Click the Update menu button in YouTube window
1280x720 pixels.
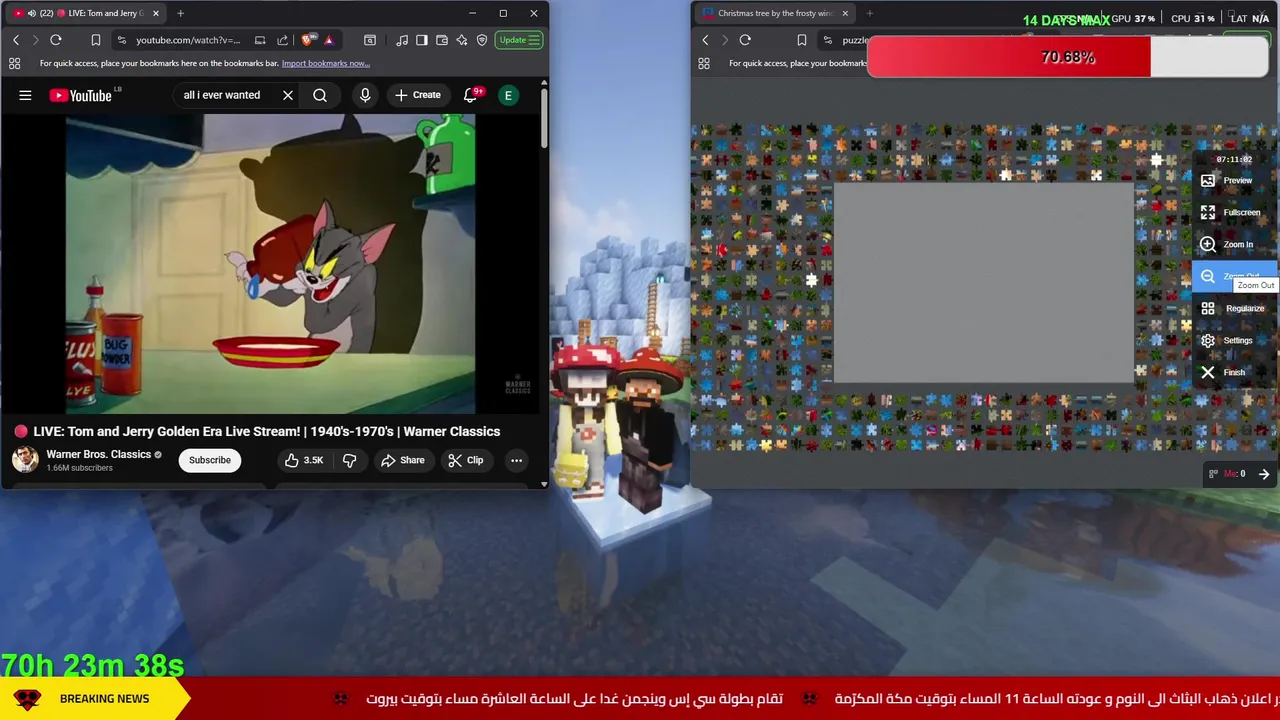(x=519, y=40)
